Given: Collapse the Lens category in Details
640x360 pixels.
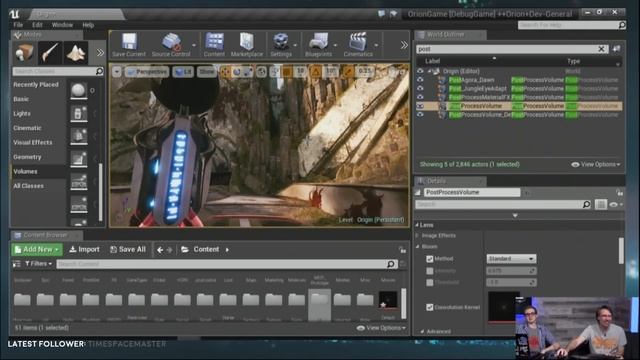Looking at the screenshot, I should click(417, 225).
